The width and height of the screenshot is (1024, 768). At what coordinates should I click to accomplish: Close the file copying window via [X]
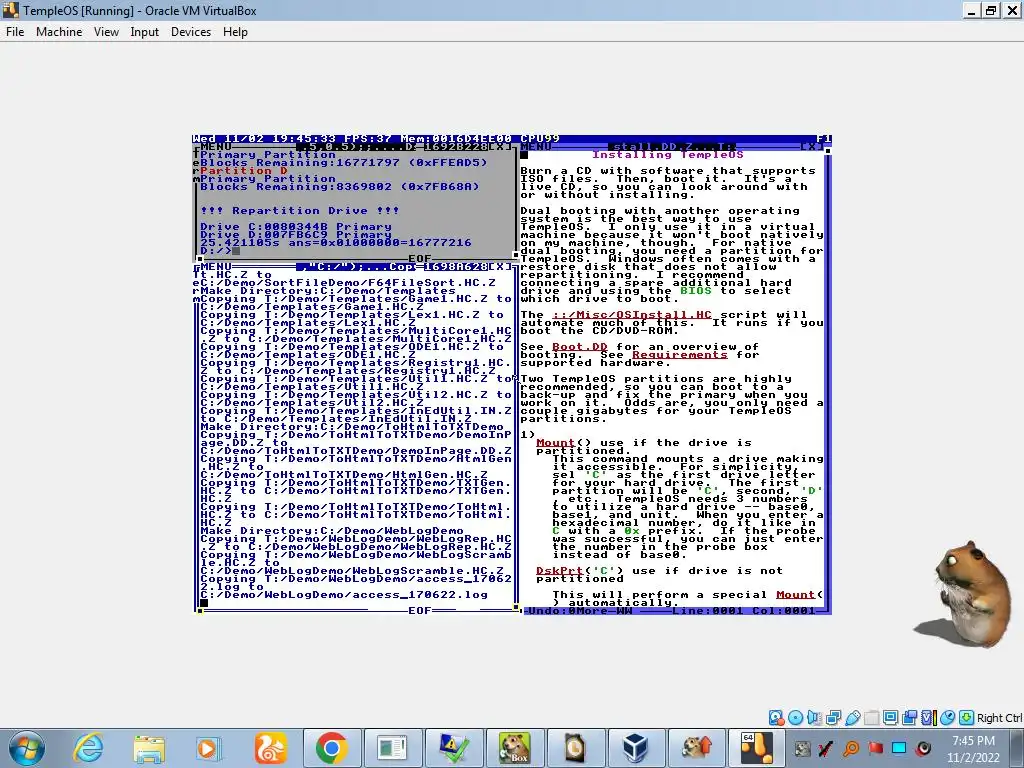point(502,266)
